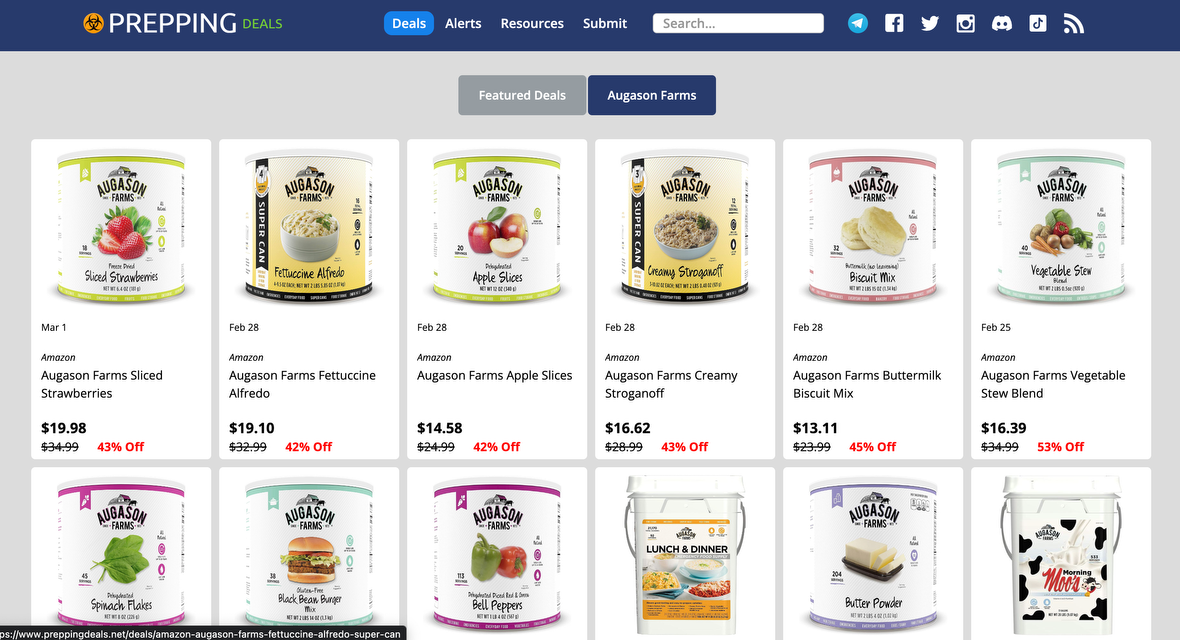Click the Creamy Stroganoff can image
This screenshot has height=640, width=1180.
coord(685,226)
